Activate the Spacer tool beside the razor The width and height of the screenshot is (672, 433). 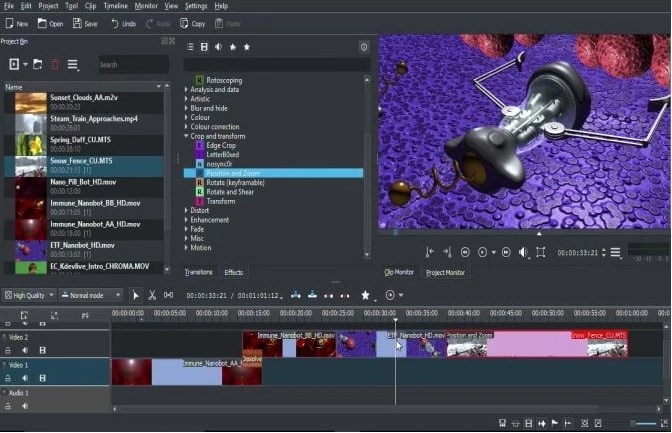click(168, 295)
